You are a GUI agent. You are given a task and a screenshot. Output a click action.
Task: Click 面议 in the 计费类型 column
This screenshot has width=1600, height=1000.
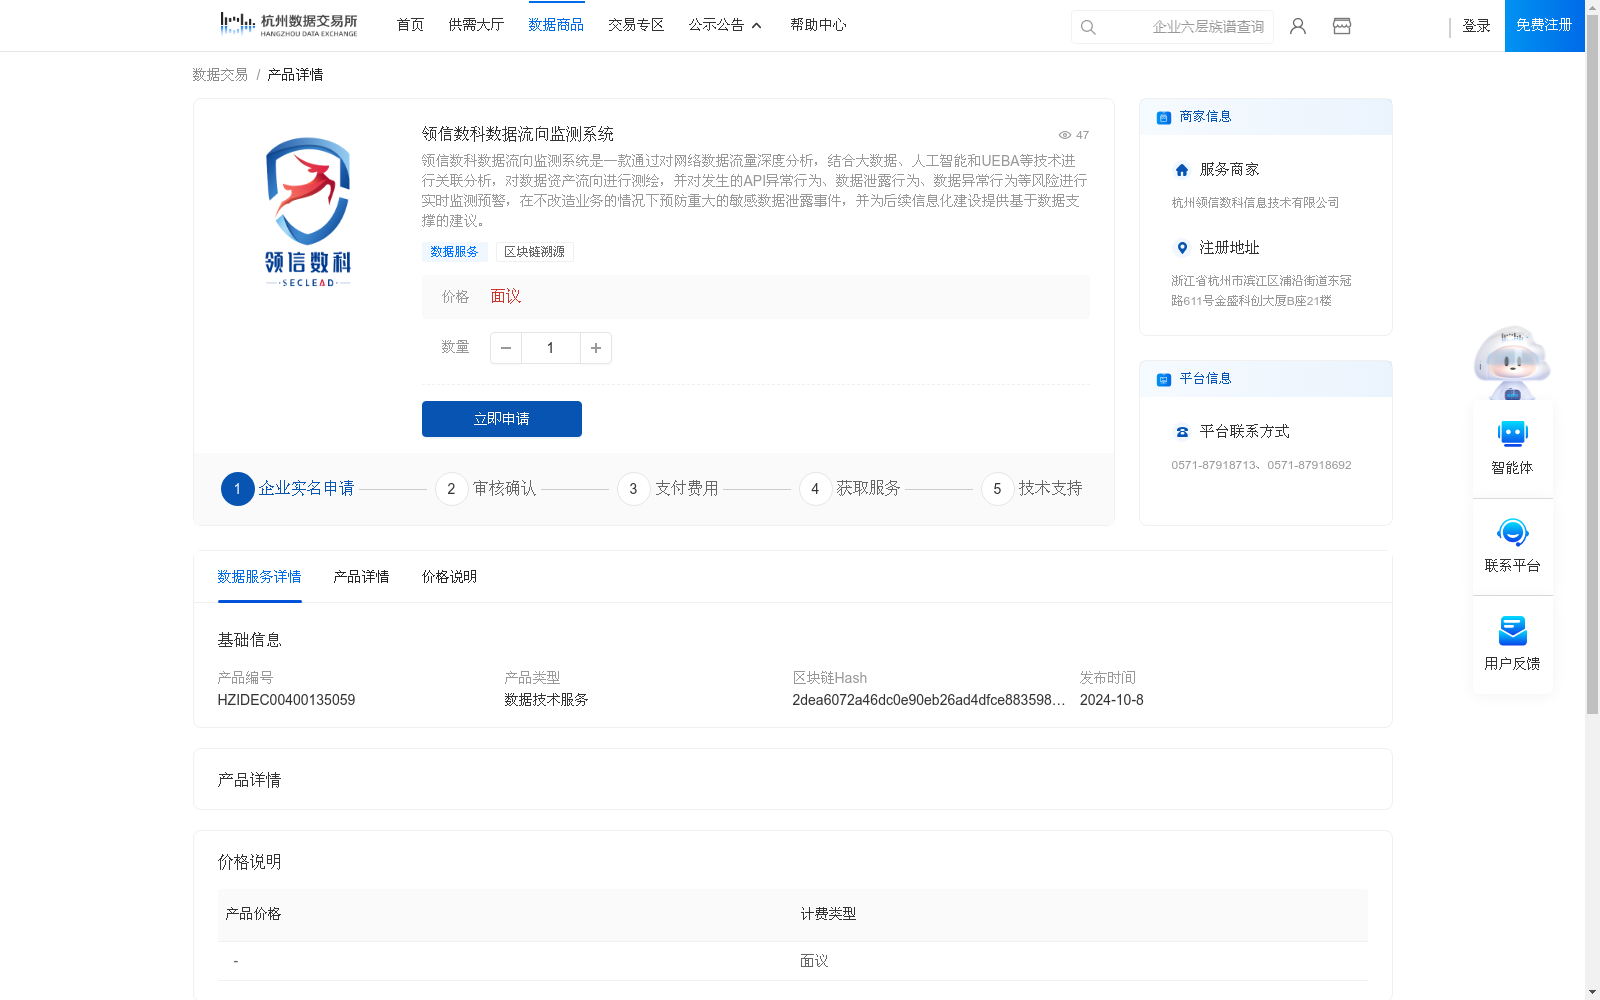tap(814, 961)
